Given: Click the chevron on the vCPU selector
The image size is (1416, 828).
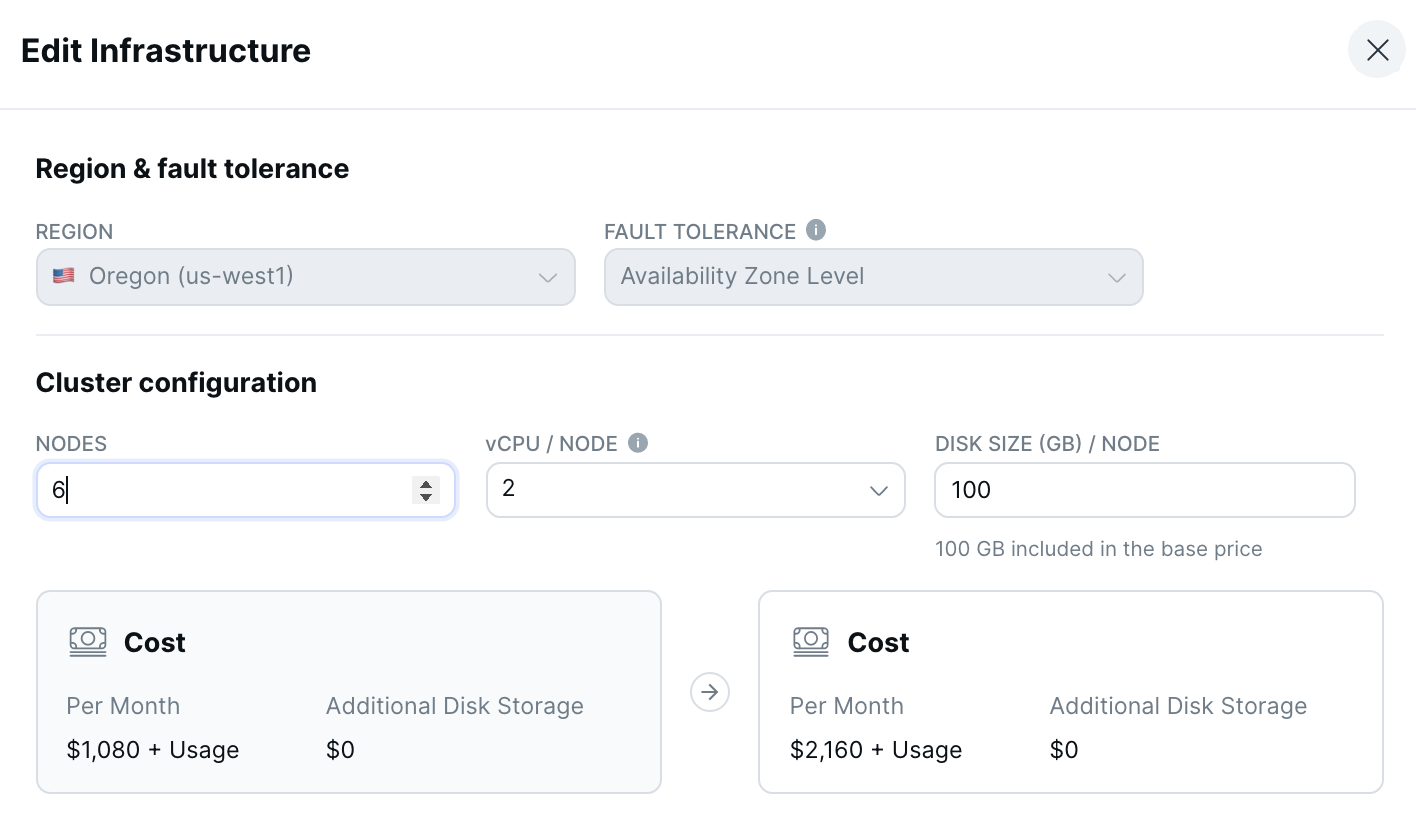Looking at the screenshot, I should [879, 490].
